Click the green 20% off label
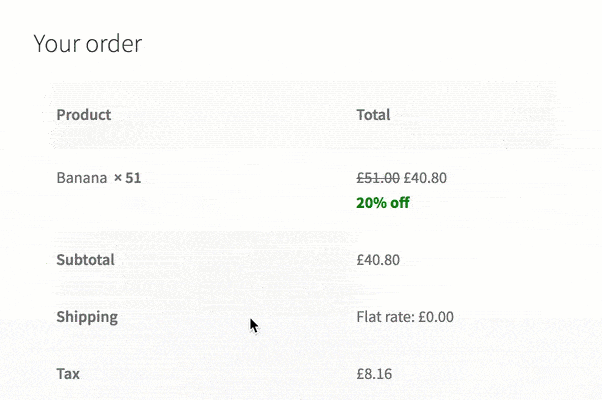This screenshot has width=602, height=400. 383,203
